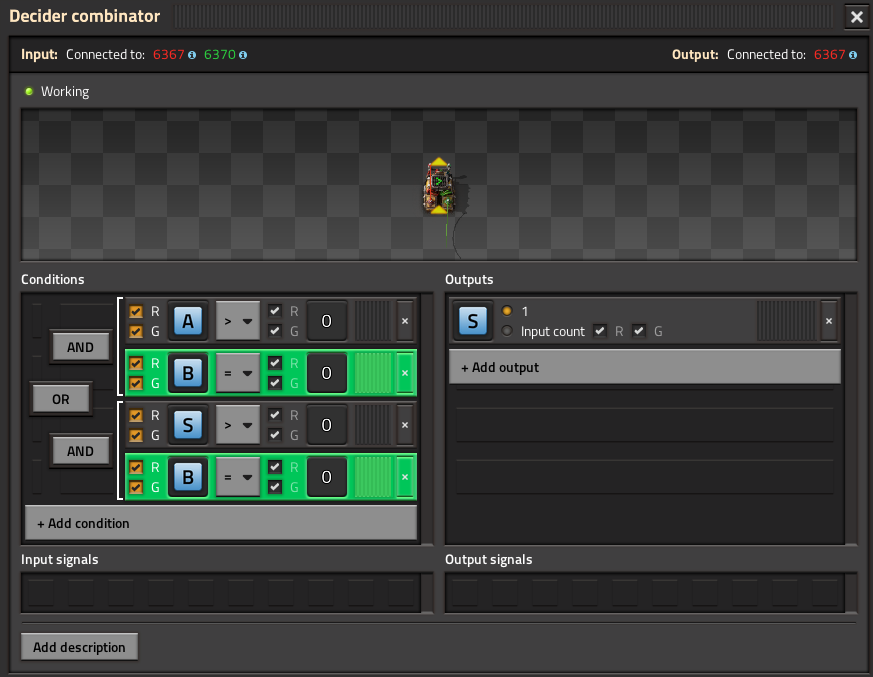Click the Add condition button
Image resolution: width=873 pixels, height=677 pixels.
(x=220, y=523)
